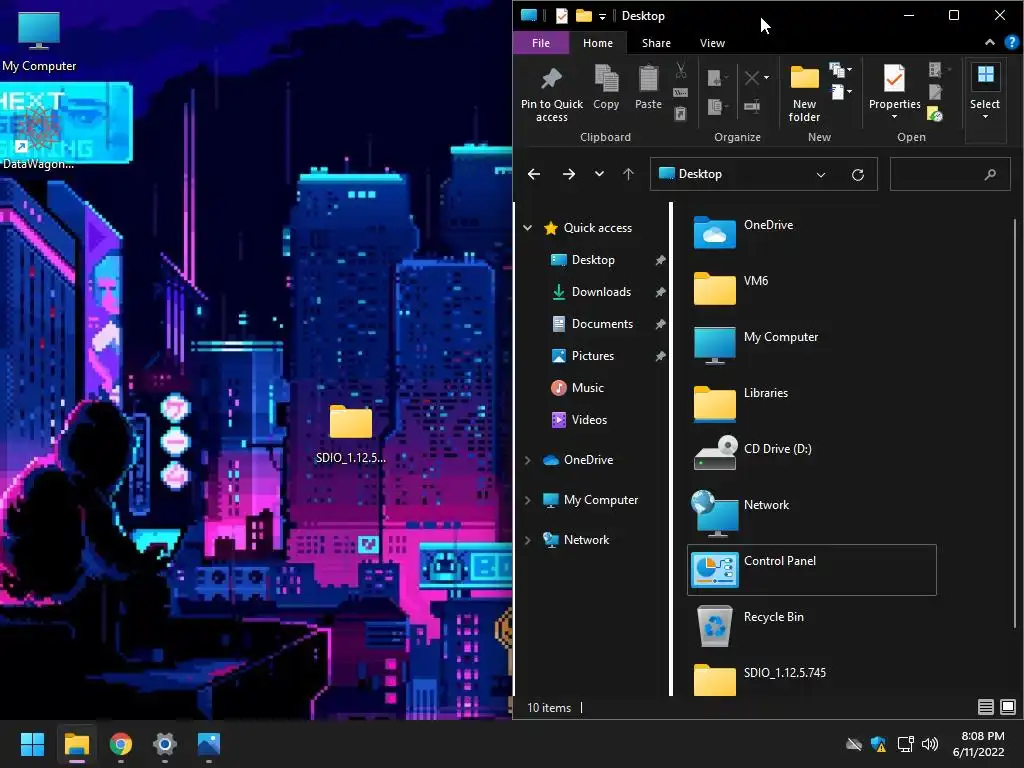Expand the OneDrive tree node
Viewport: 1024px width, 768px height.
(528, 460)
